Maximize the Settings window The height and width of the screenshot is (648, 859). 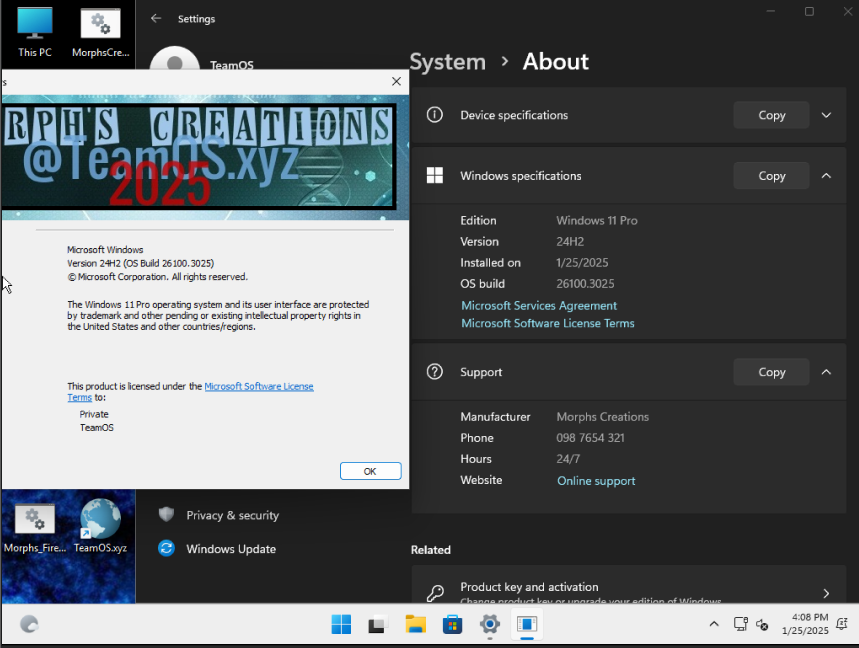[x=809, y=11]
